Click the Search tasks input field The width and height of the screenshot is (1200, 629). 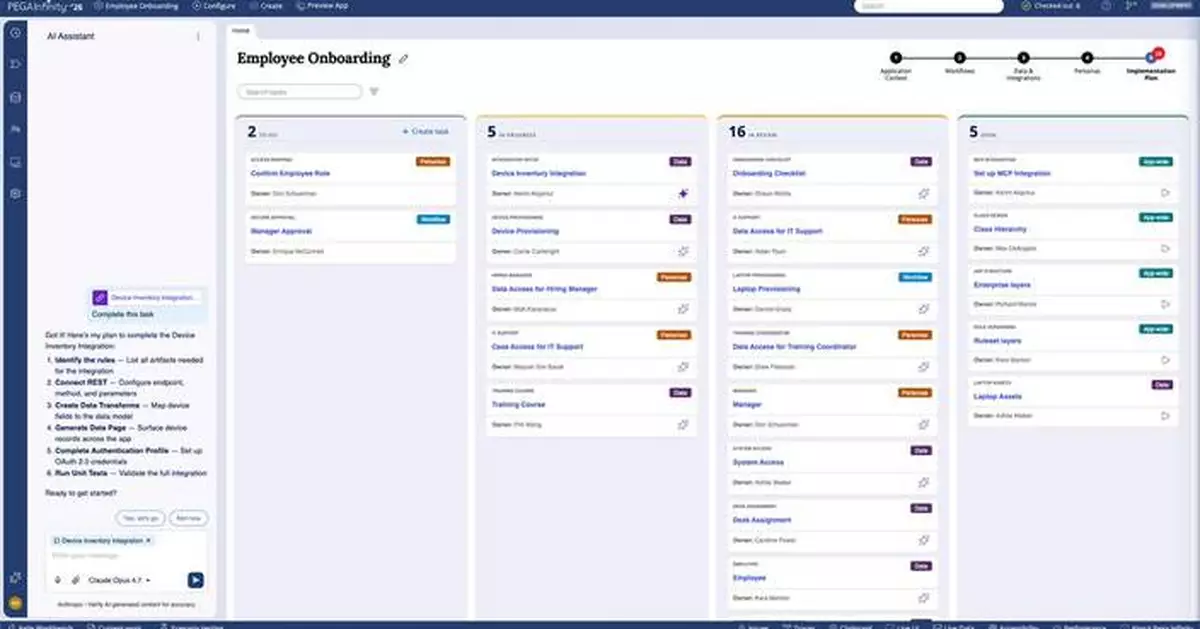click(x=299, y=92)
